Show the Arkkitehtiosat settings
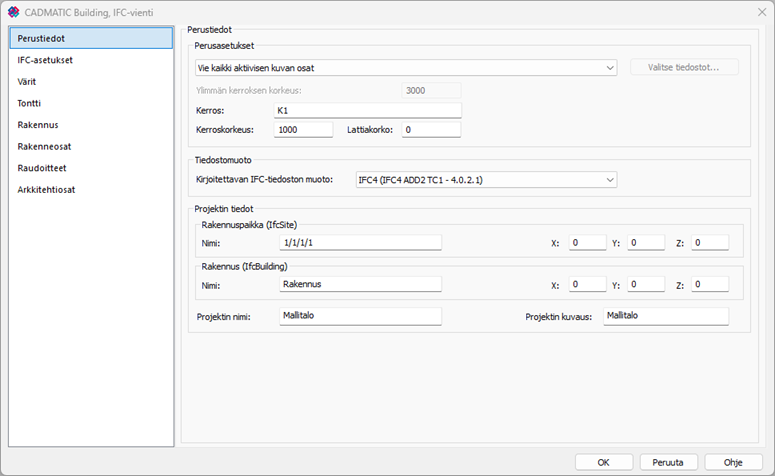The image size is (775, 476). click(x=46, y=189)
